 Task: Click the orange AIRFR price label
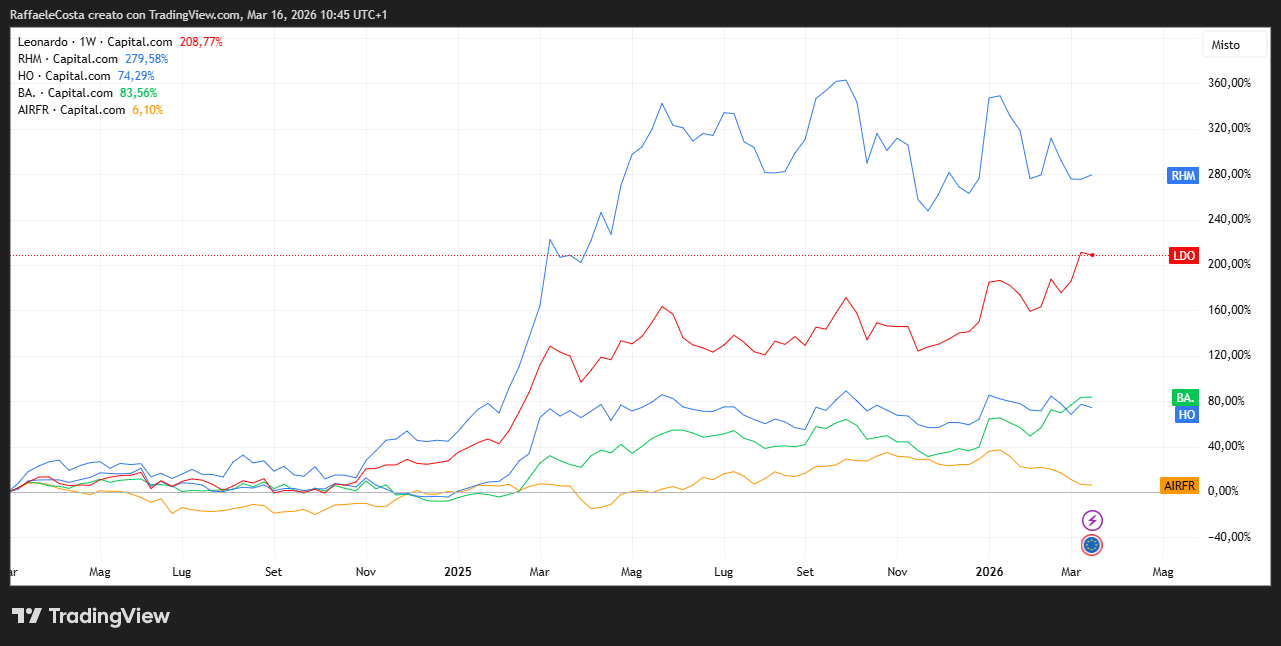pyautogui.click(x=1179, y=486)
